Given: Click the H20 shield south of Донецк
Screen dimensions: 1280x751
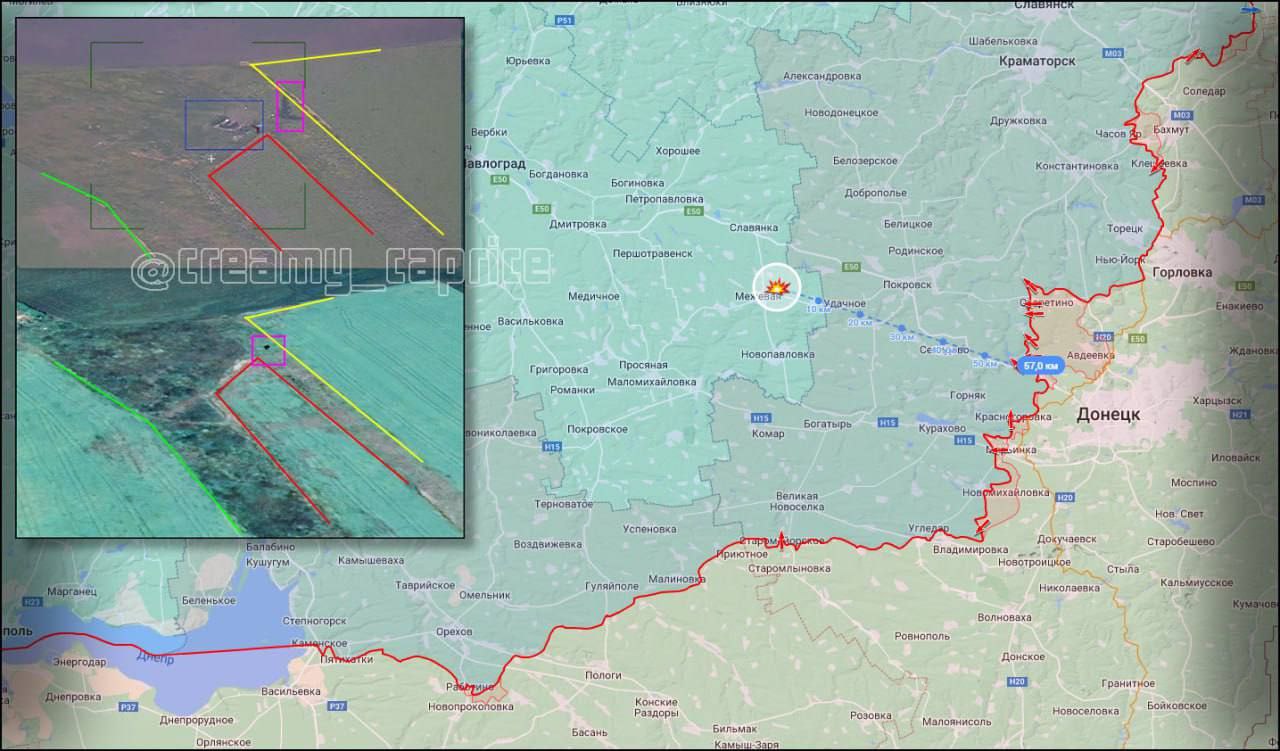Looking at the screenshot, I should [1065, 498].
